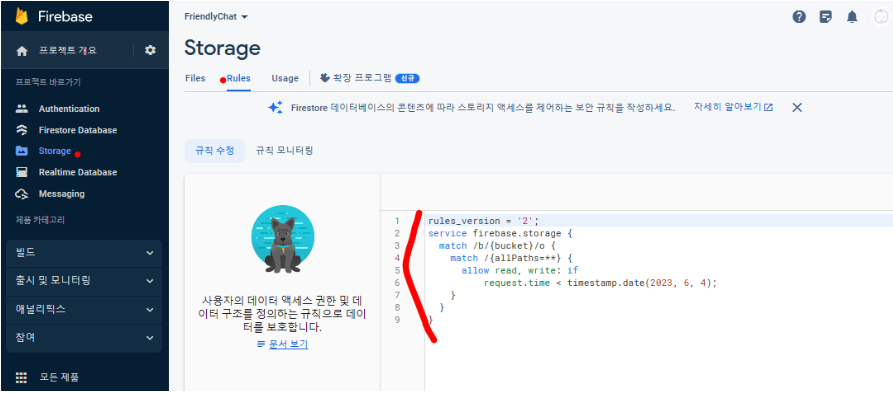The image size is (893, 393).
Task: Click the 신규 badge
Action: click(407, 78)
